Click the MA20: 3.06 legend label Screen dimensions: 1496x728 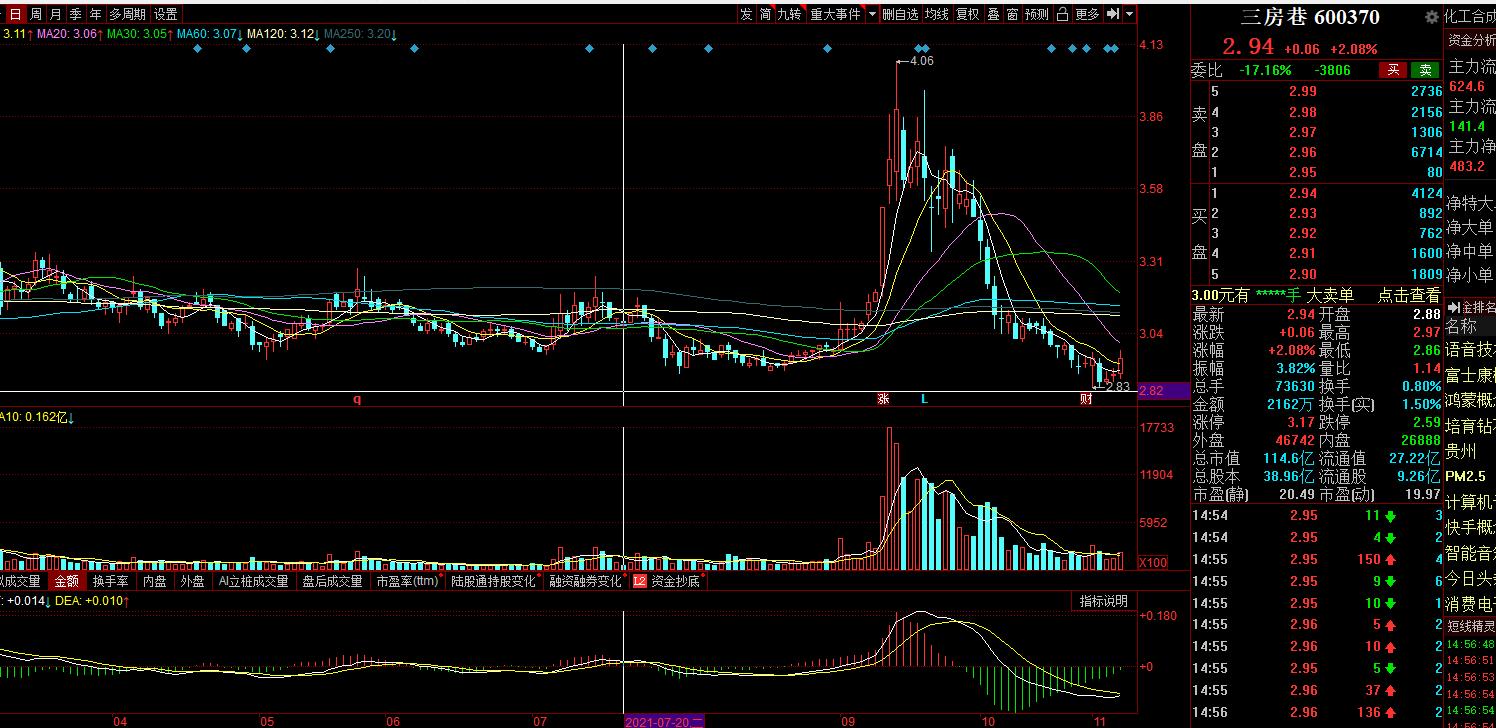click(x=69, y=34)
